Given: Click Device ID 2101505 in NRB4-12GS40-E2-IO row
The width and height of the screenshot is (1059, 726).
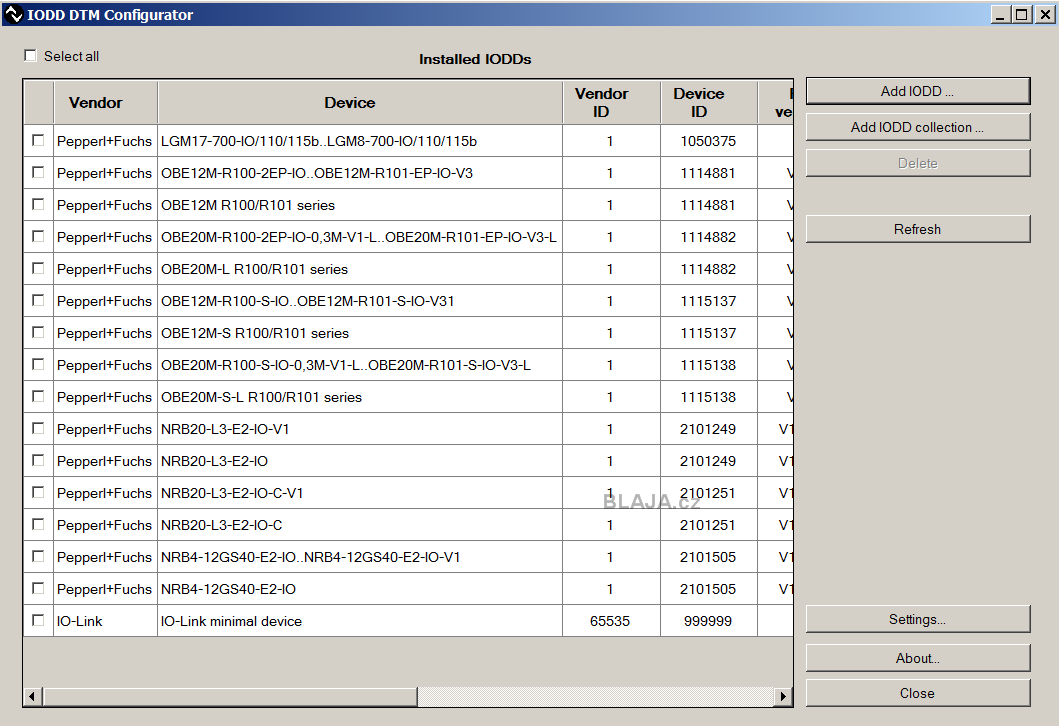Looking at the screenshot, I should [x=708, y=590].
